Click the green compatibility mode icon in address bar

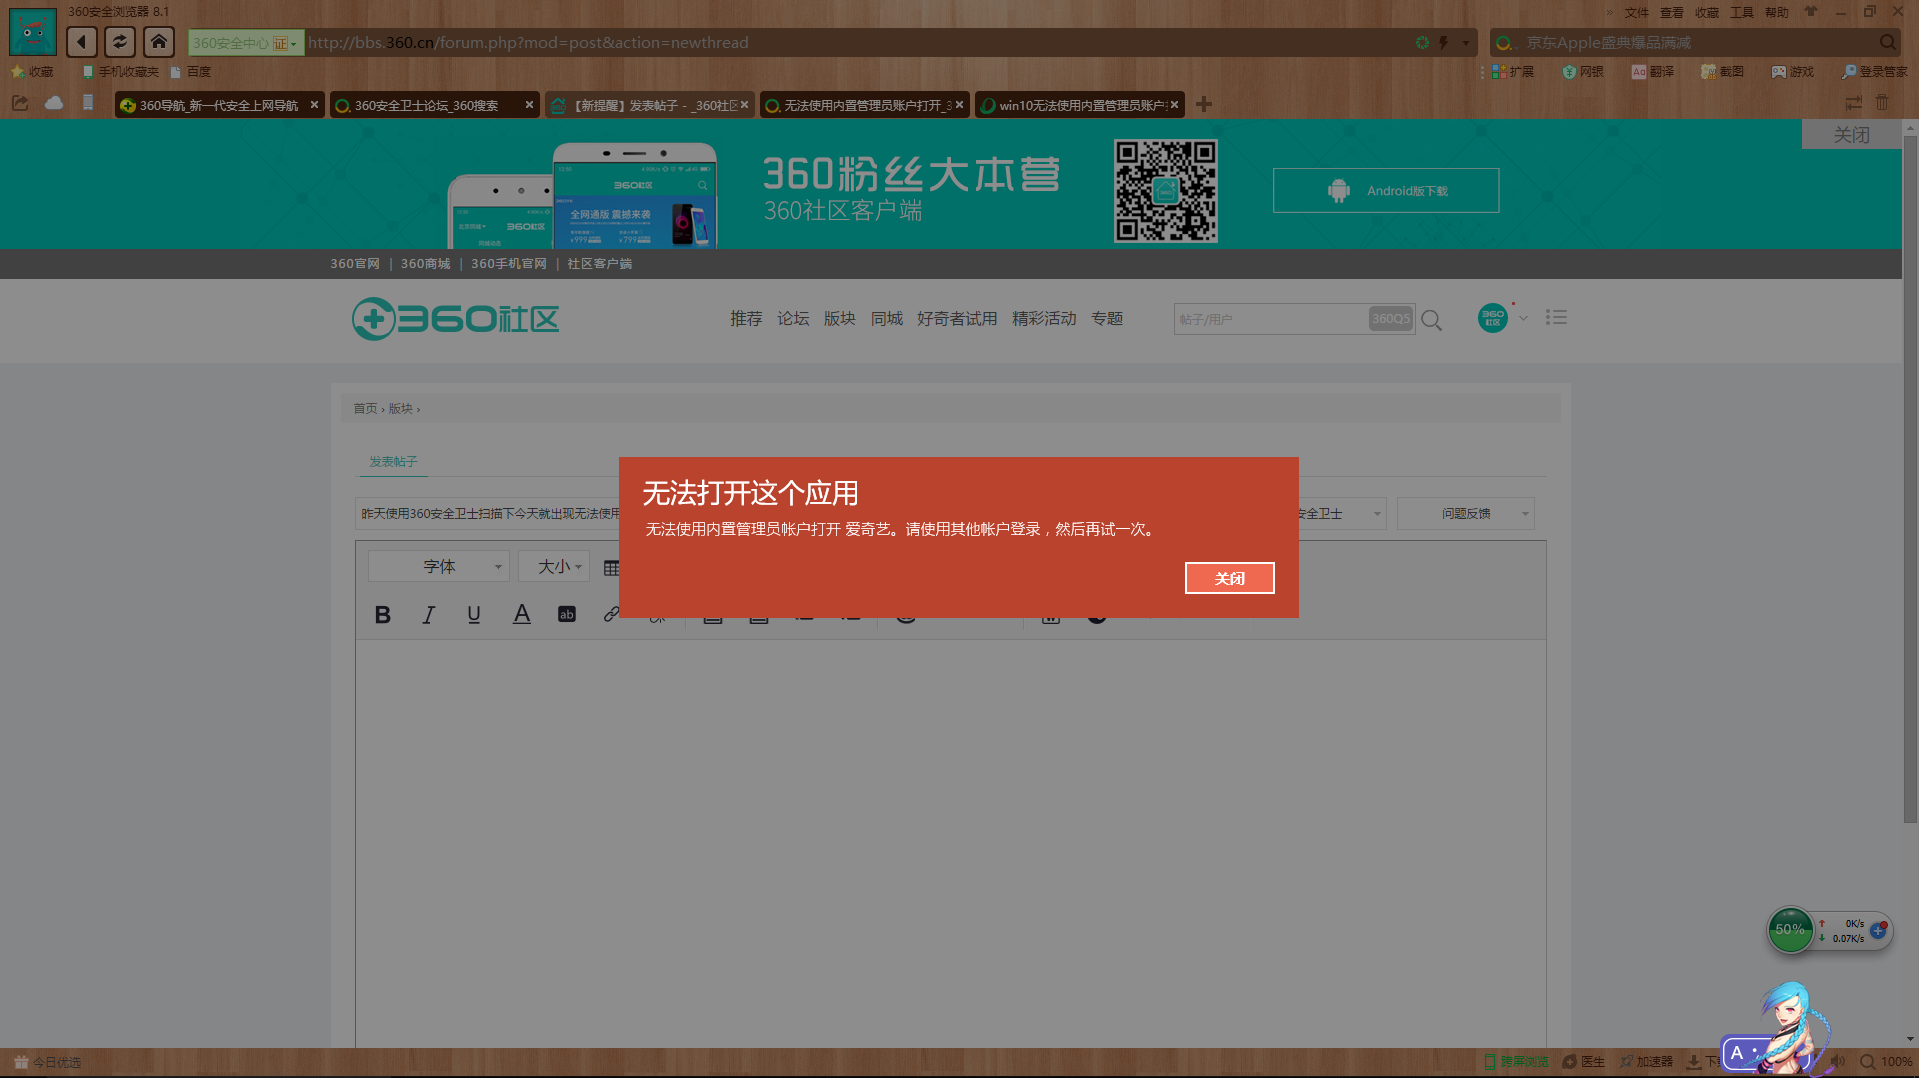pos(1422,42)
